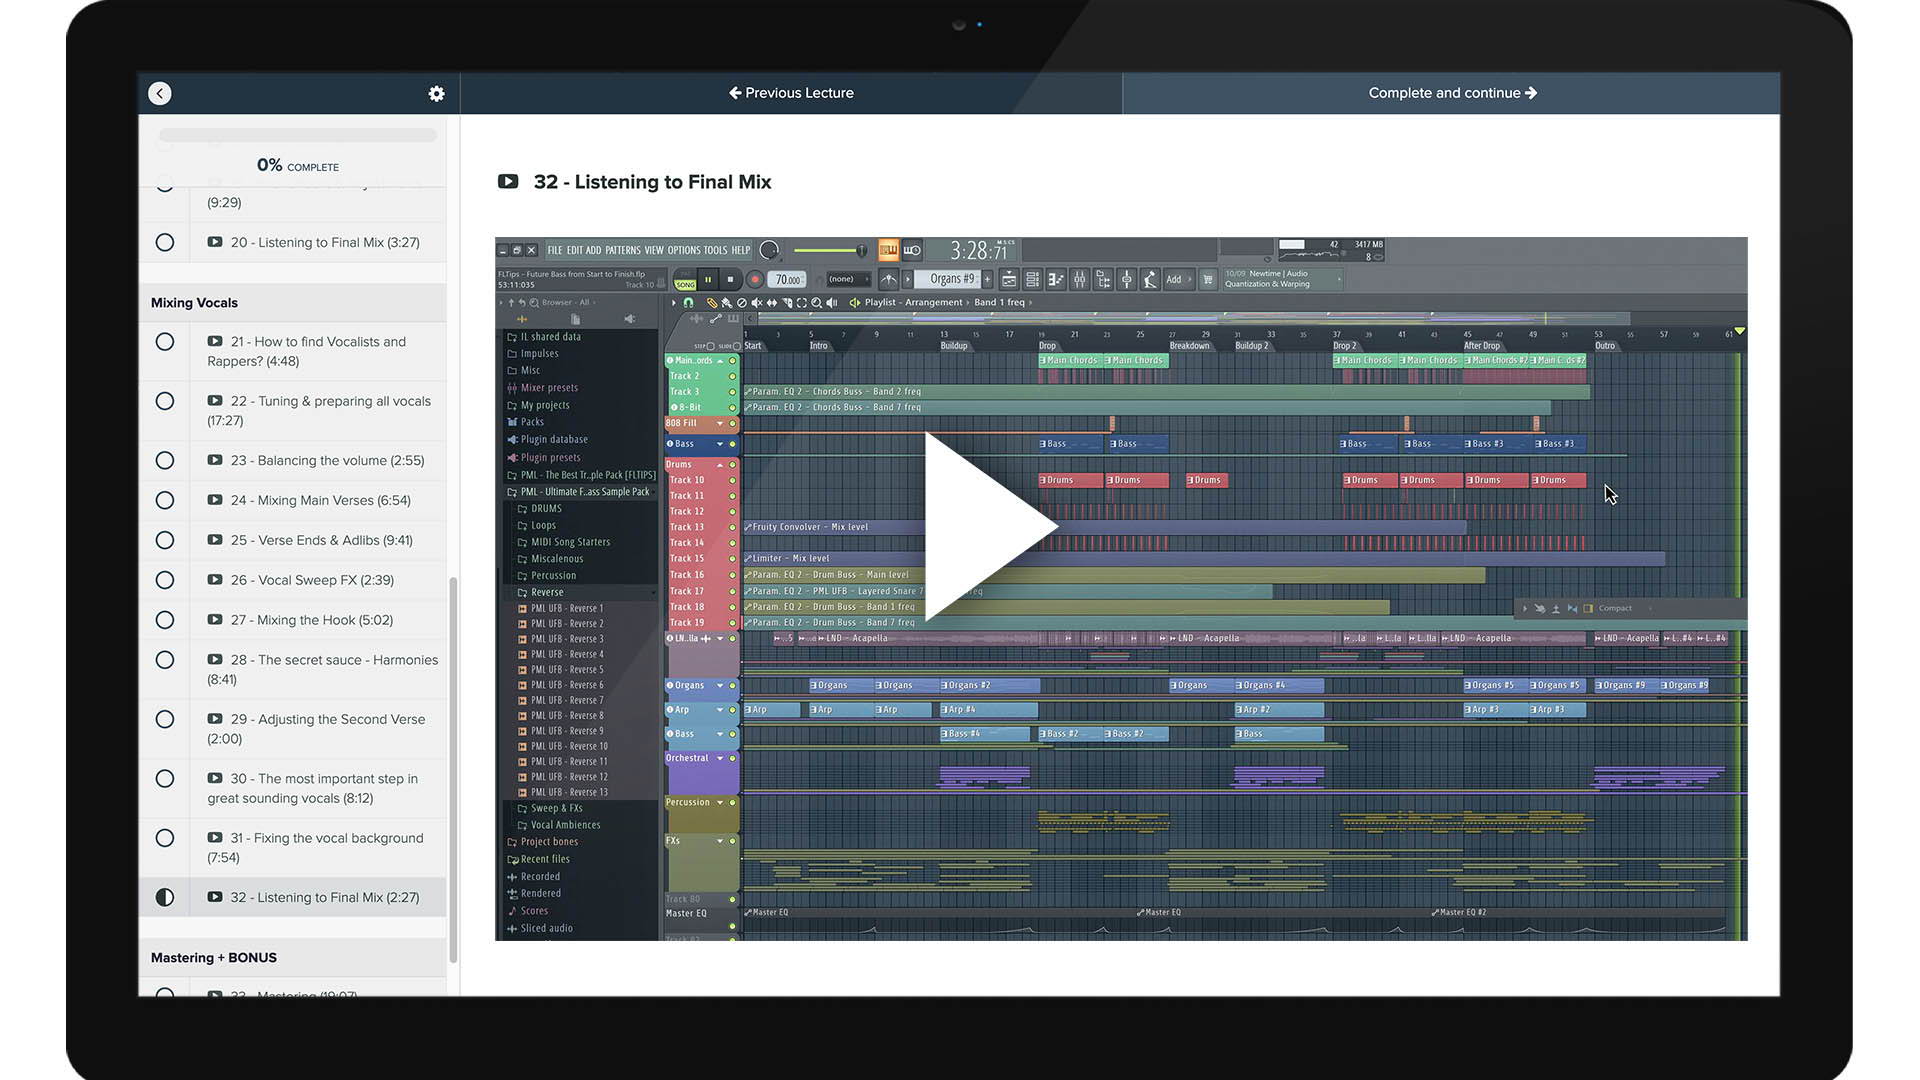Screen dimensions: 1920x1080
Task: Open the mixer icon in FL toolbar
Action: 1079,279
